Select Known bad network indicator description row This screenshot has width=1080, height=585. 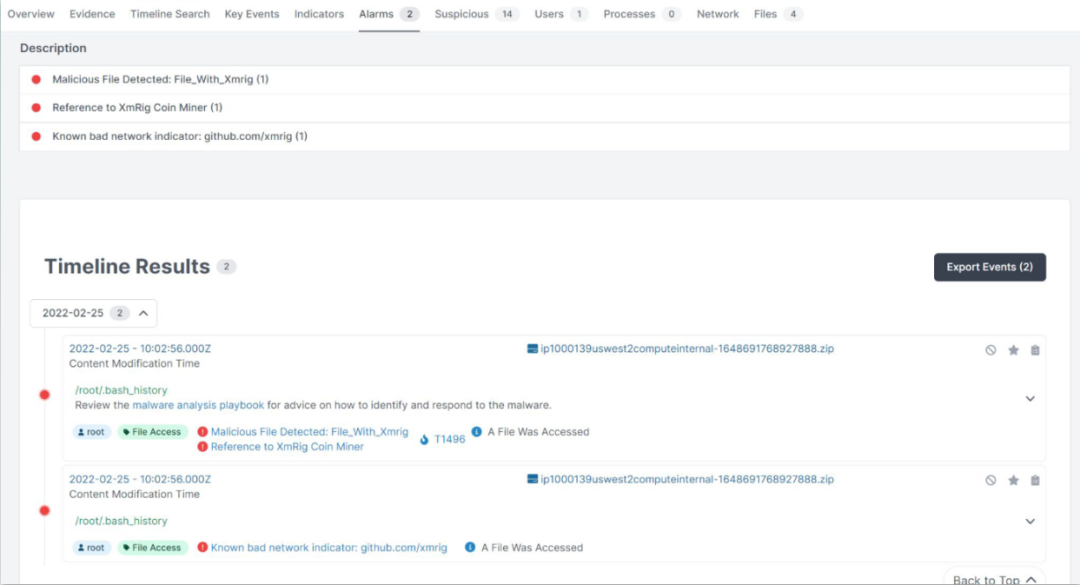tap(545, 136)
